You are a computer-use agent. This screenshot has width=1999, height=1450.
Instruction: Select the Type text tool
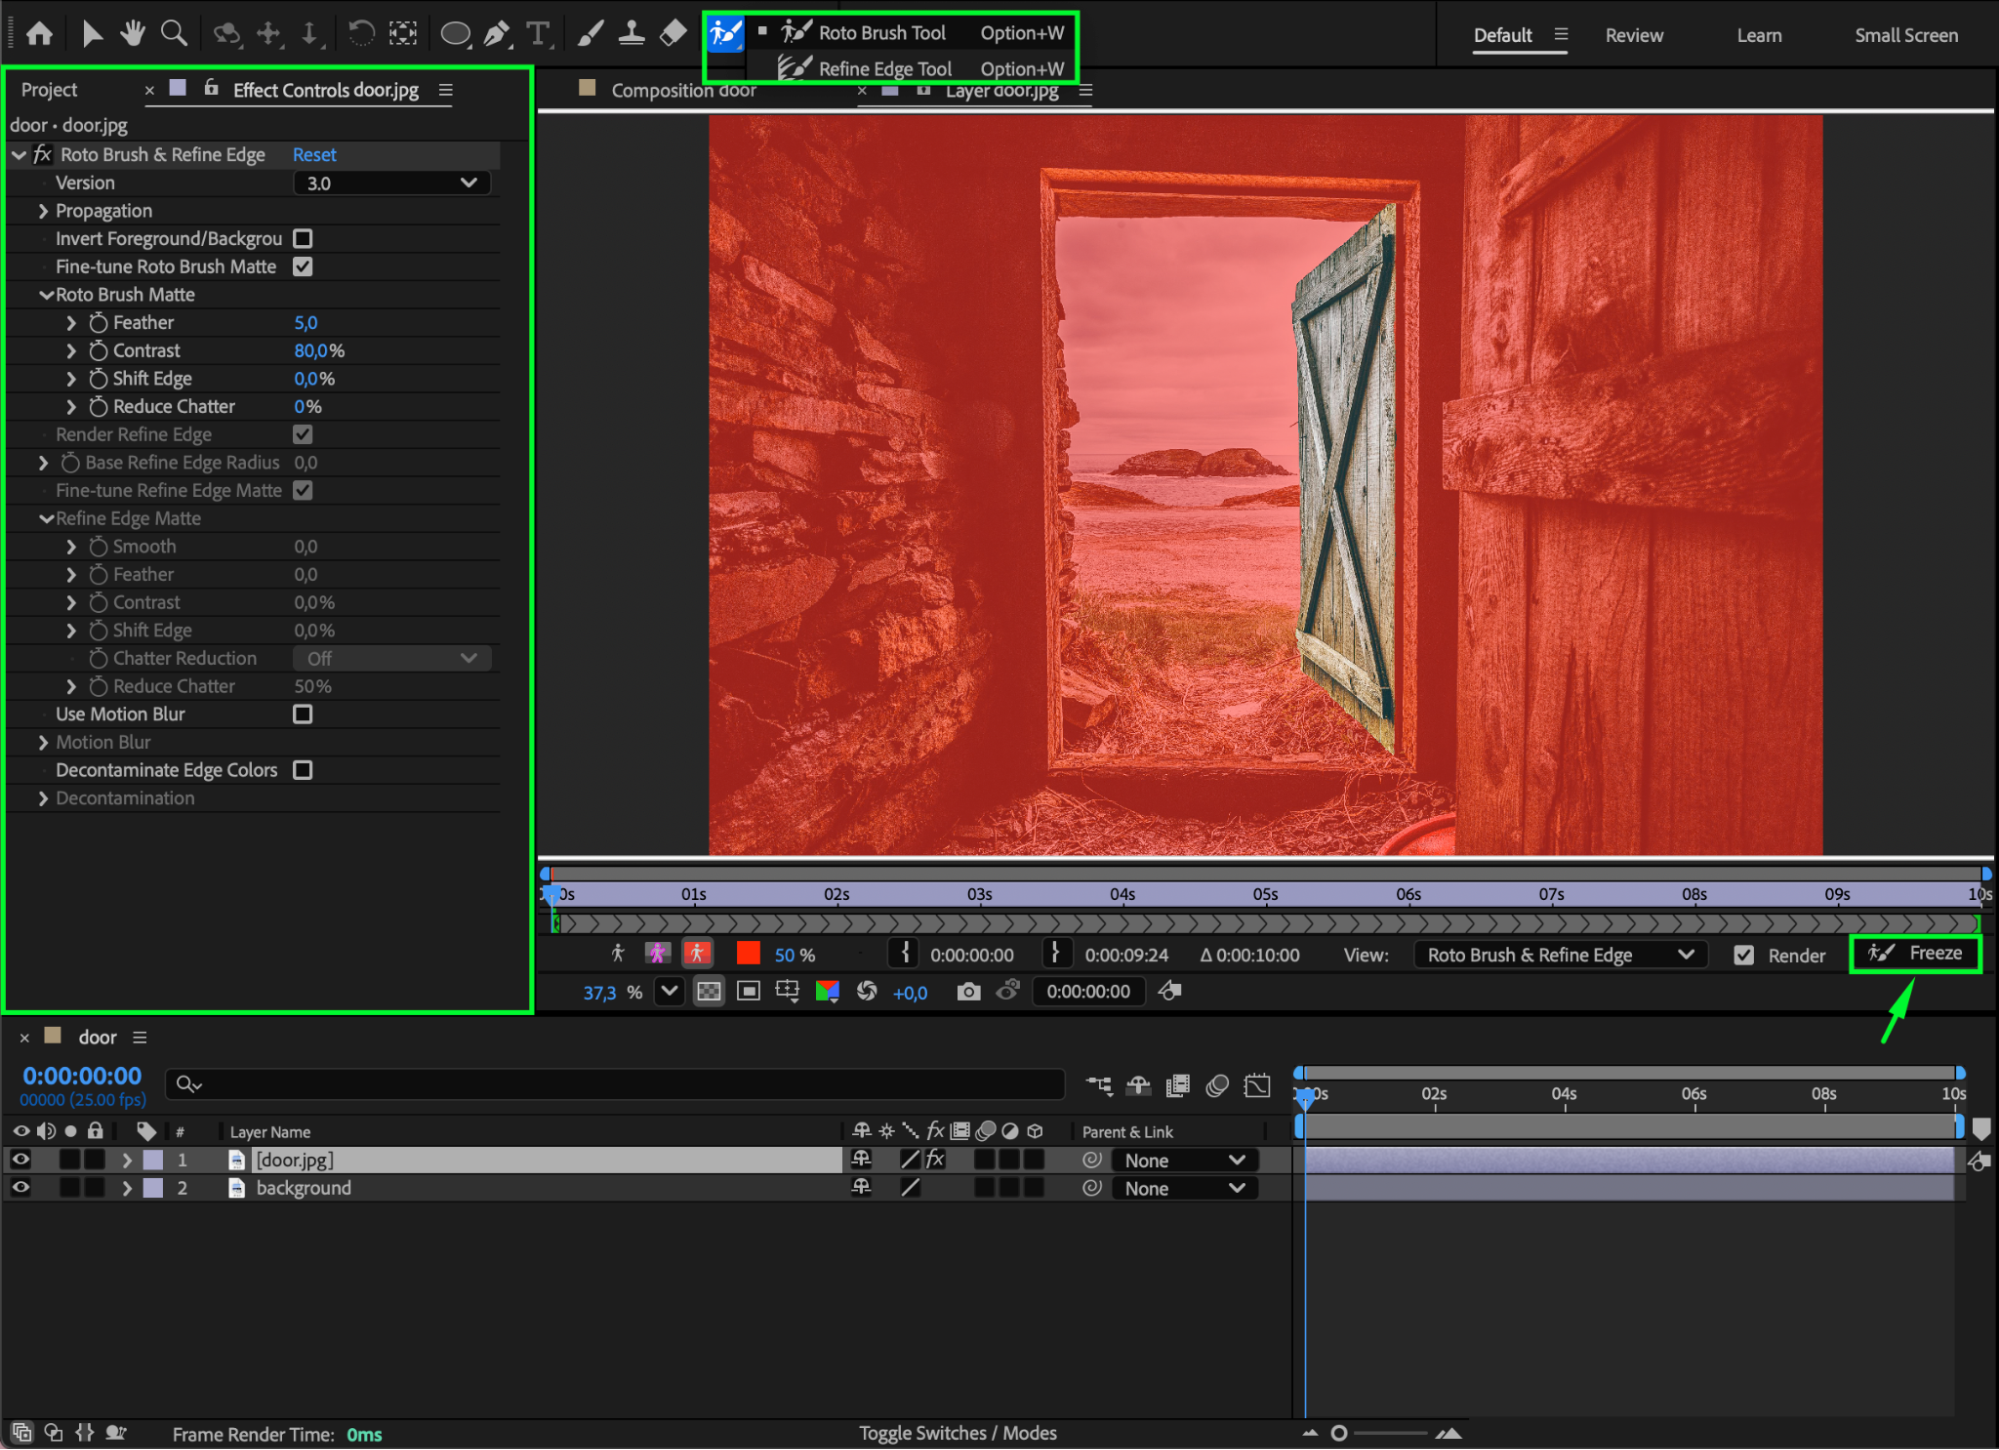point(538,34)
